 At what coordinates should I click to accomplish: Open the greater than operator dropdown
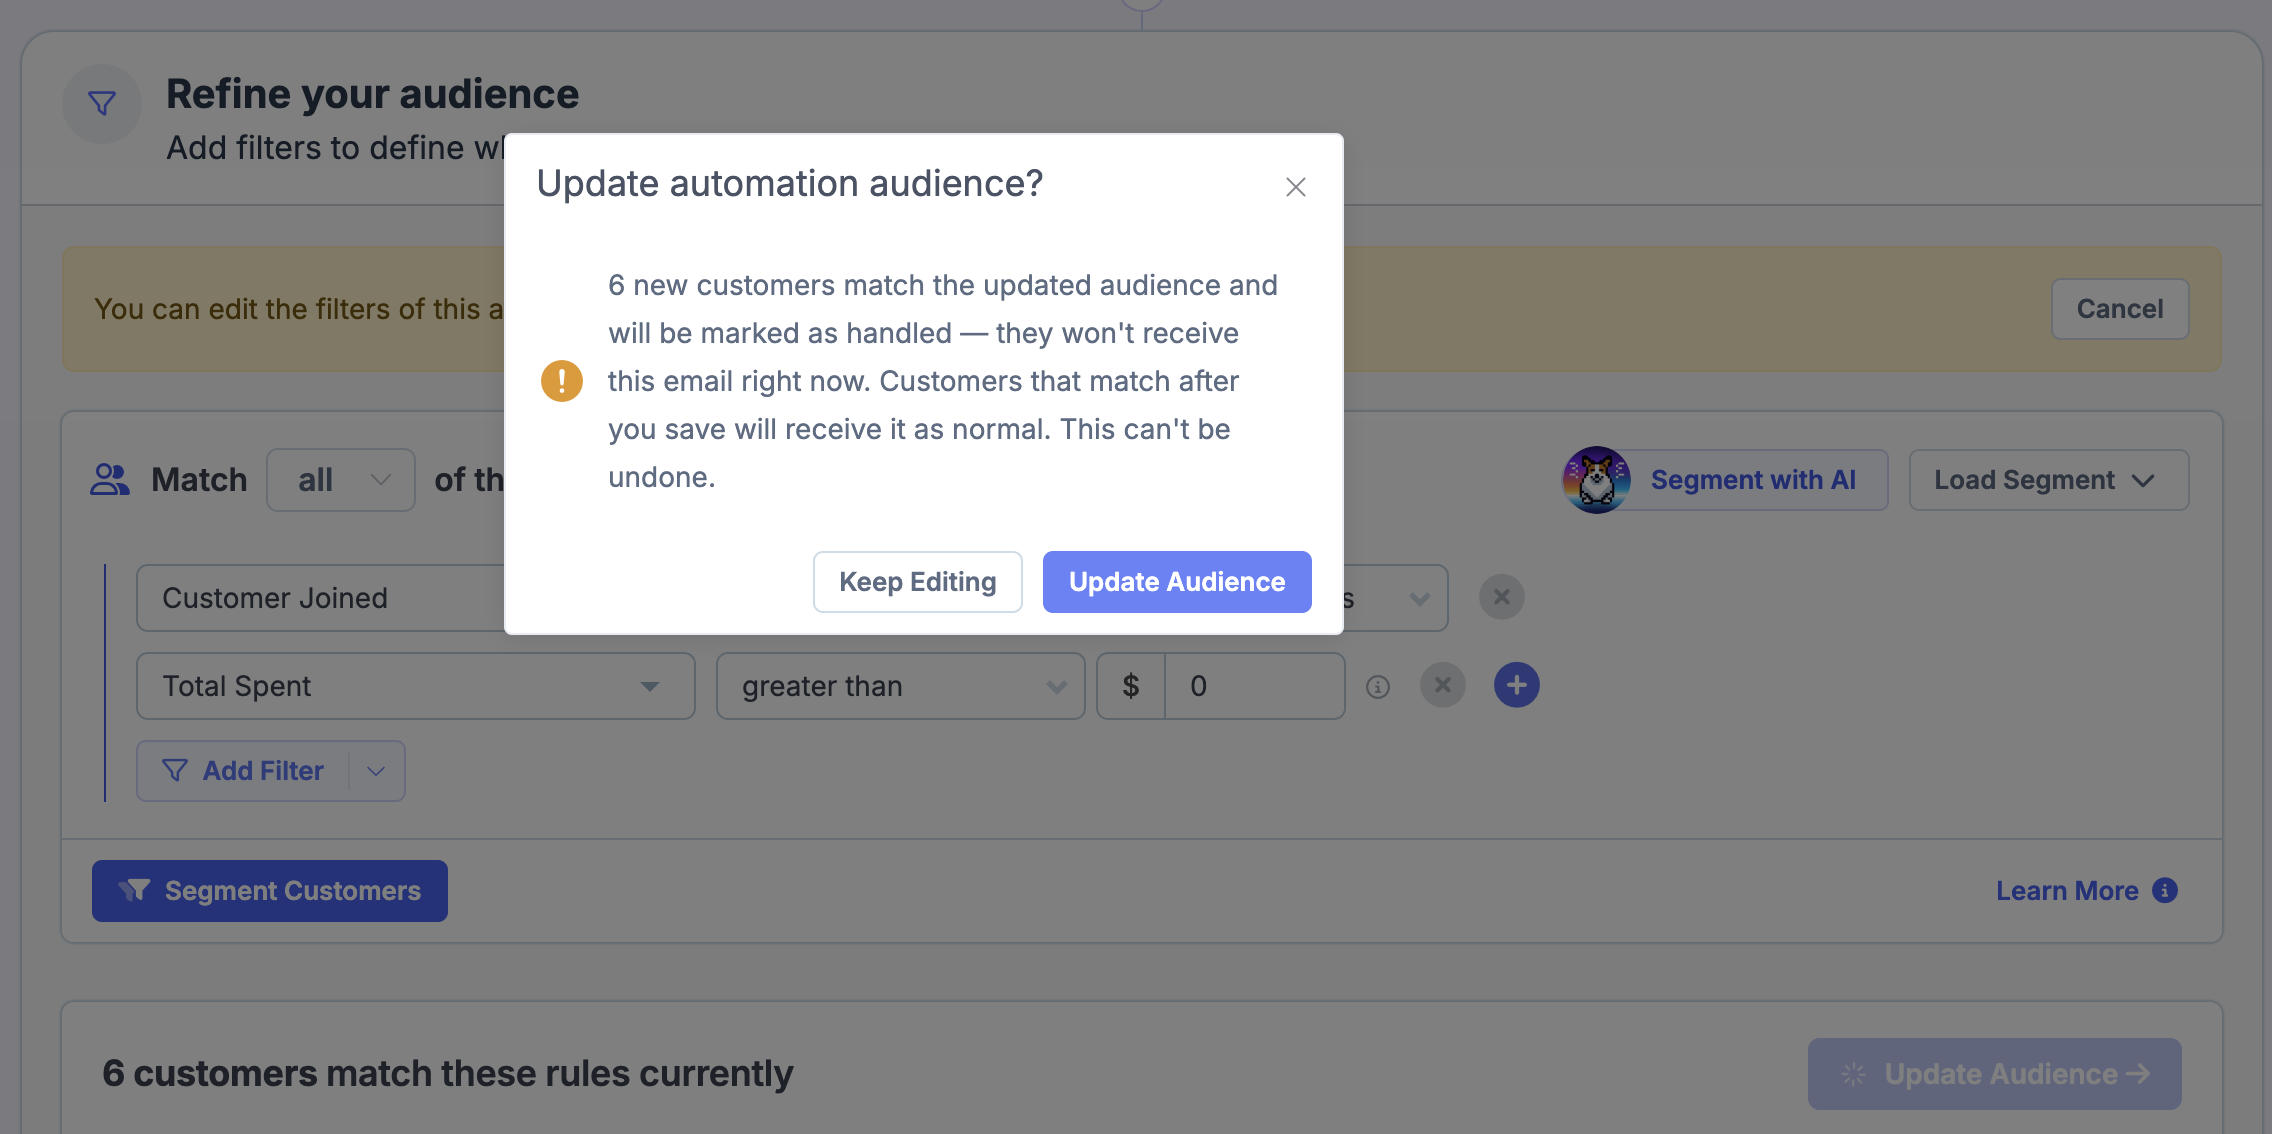[901, 686]
